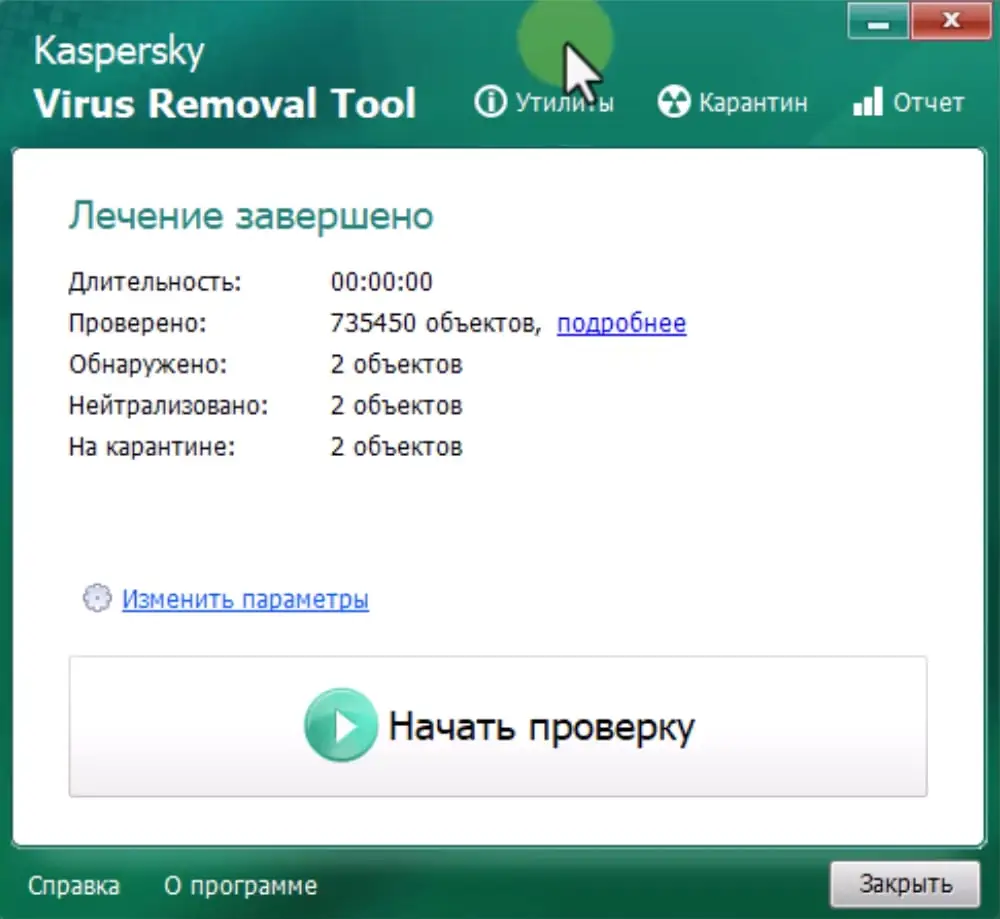Screen dimensions: 1000x919
Task: Click the Нейтрализовано 2 объектов value
Action: (396, 406)
